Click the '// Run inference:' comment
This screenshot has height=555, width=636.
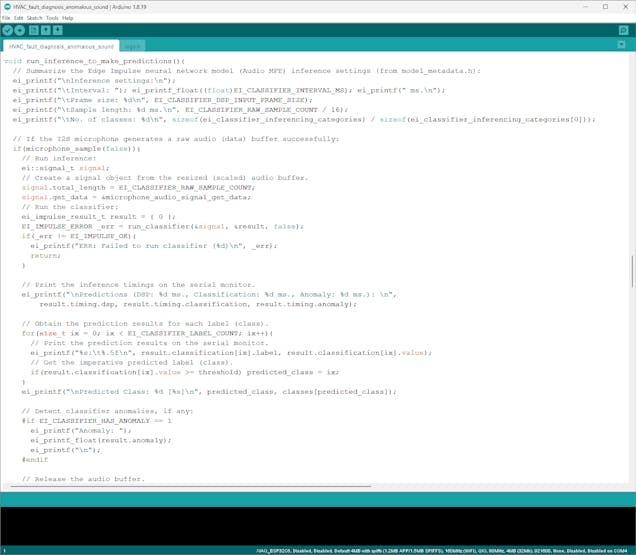(x=59, y=158)
